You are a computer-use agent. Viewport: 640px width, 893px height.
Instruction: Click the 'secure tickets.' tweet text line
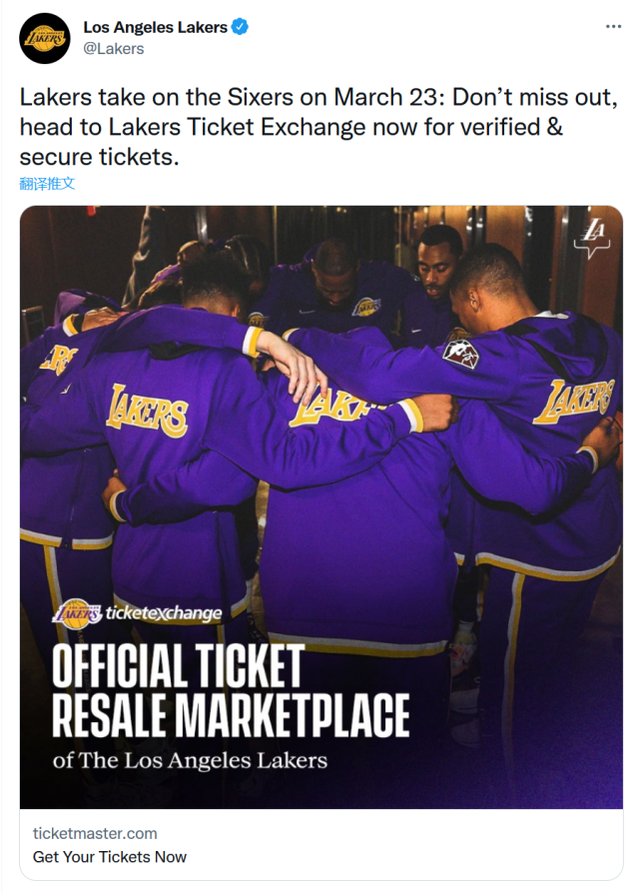[x=99, y=157]
